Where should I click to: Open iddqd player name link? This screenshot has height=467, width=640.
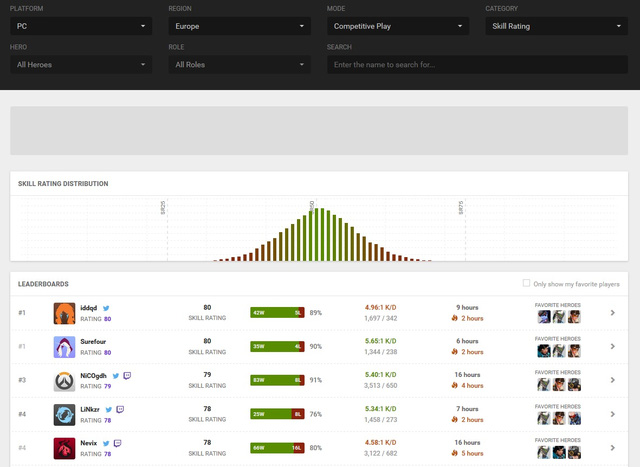point(89,308)
